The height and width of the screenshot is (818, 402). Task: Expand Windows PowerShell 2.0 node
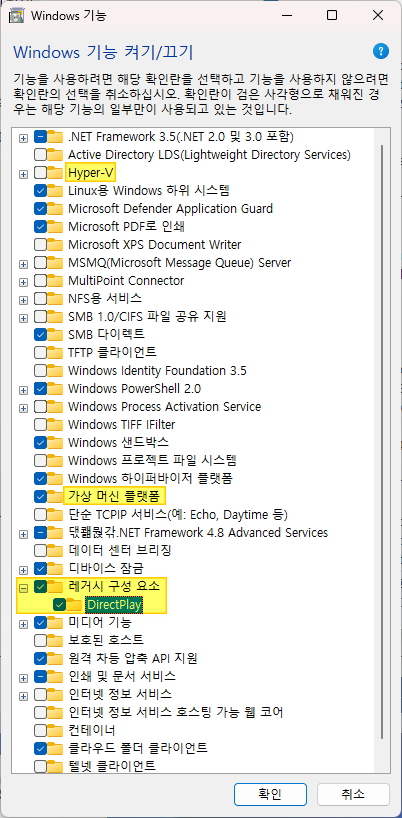click(x=23, y=389)
